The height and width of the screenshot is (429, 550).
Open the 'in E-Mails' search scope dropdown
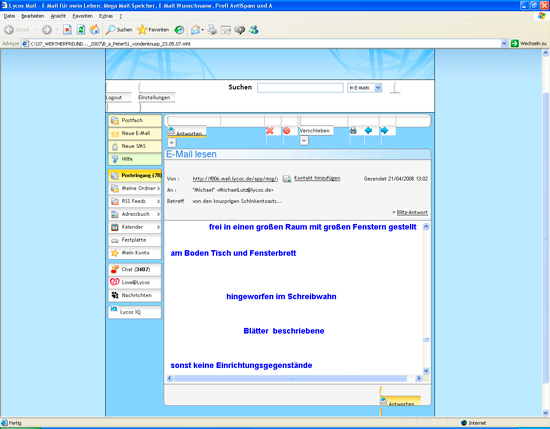tap(364, 88)
